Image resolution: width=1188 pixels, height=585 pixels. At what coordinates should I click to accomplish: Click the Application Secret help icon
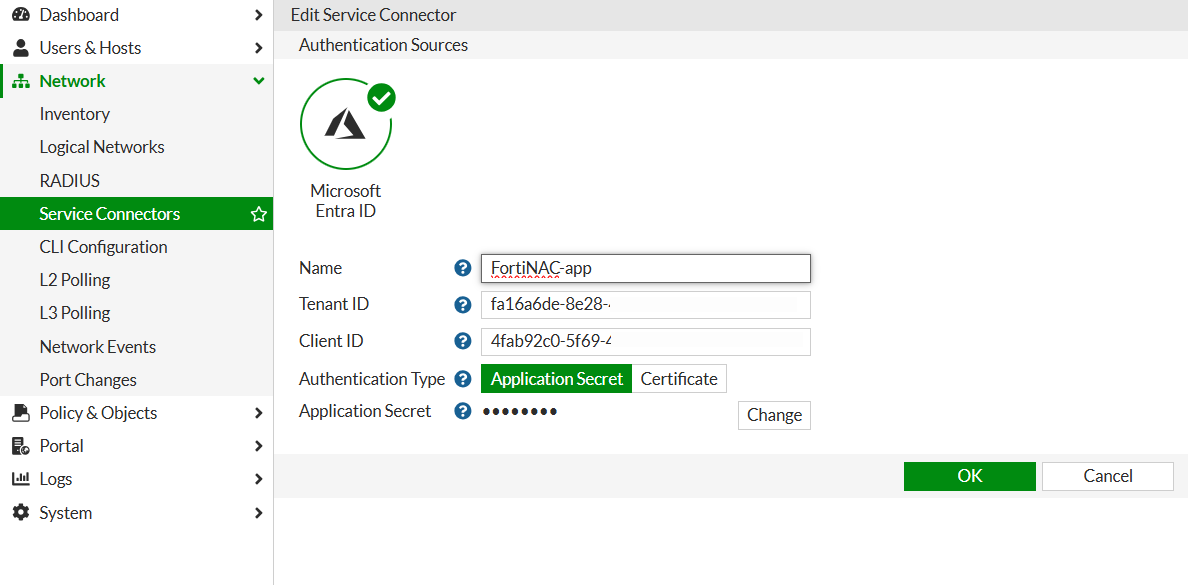[462, 411]
